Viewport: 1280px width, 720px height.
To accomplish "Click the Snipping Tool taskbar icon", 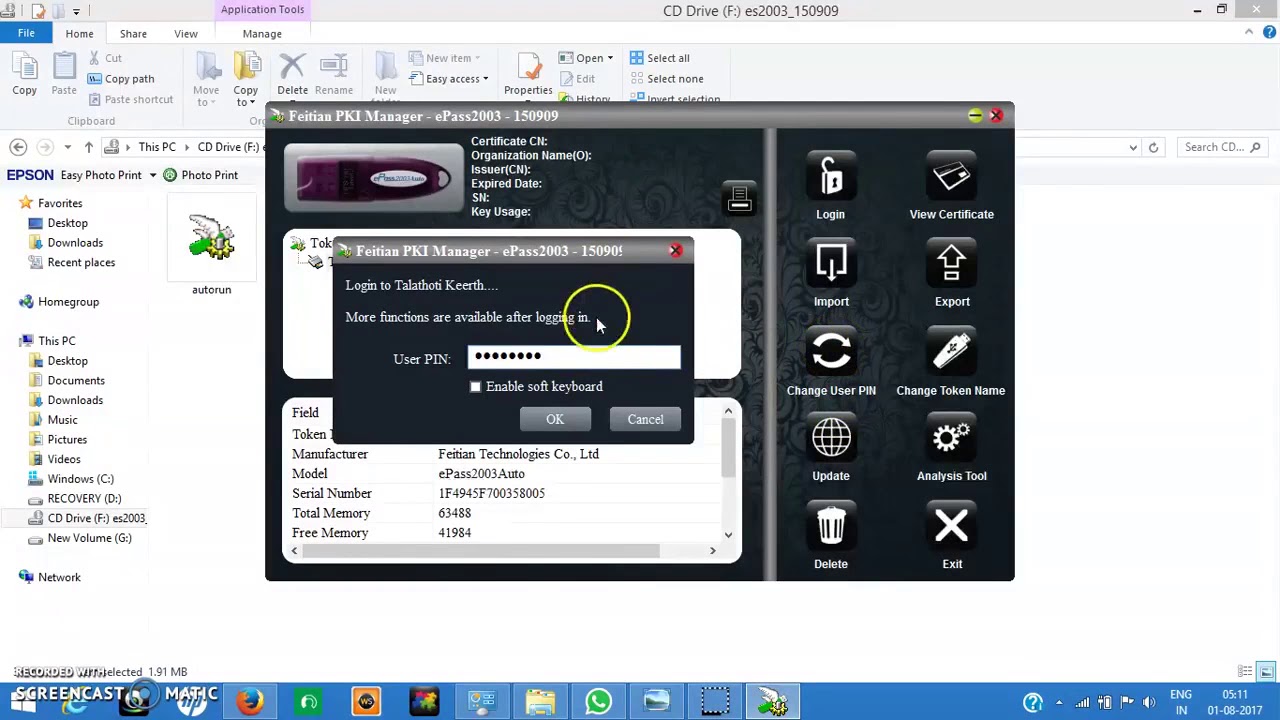I will [x=714, y=701].
